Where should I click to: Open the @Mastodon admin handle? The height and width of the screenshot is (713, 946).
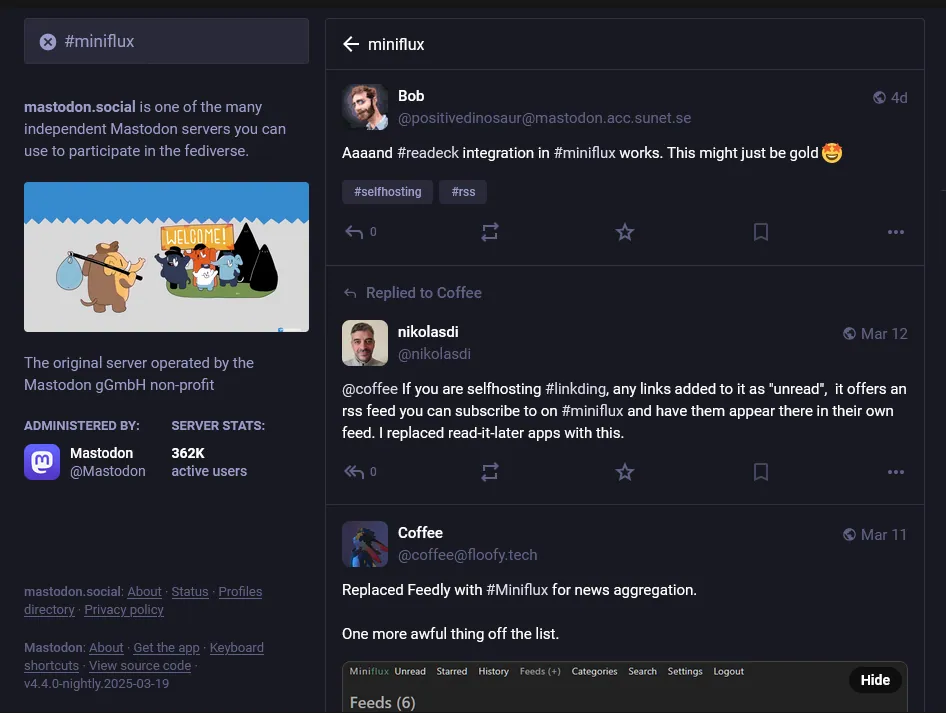[107, 471]
